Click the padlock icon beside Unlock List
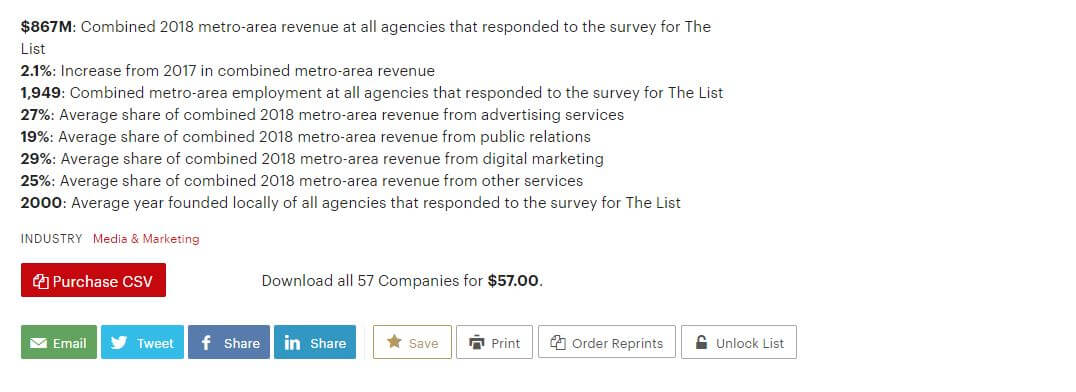The width and height of the screenshot is (1076, 392). [701, 342]
